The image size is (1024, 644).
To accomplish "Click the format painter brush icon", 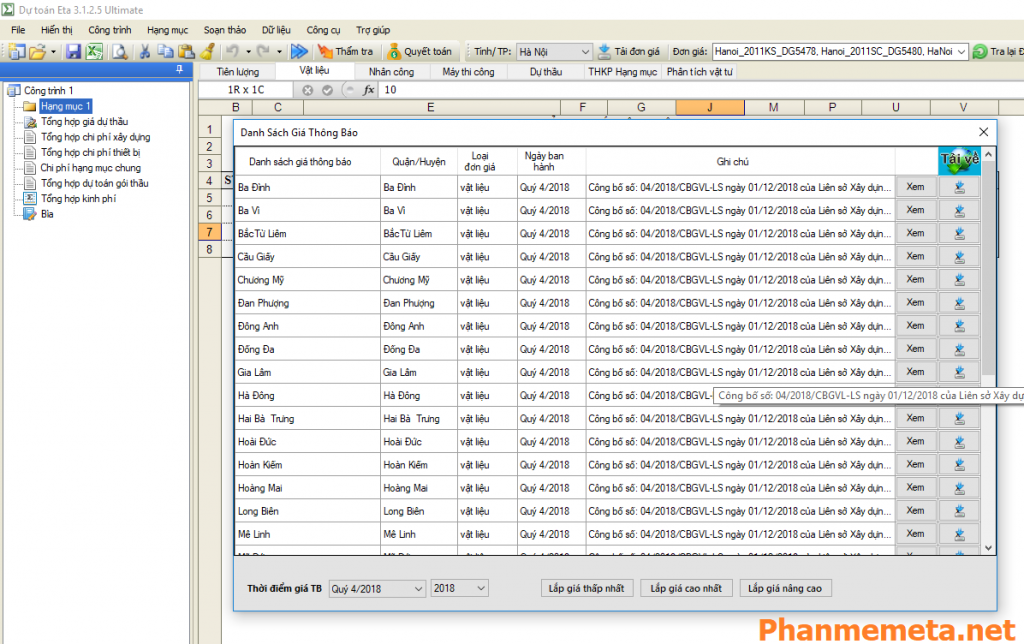I will (207, 51).
